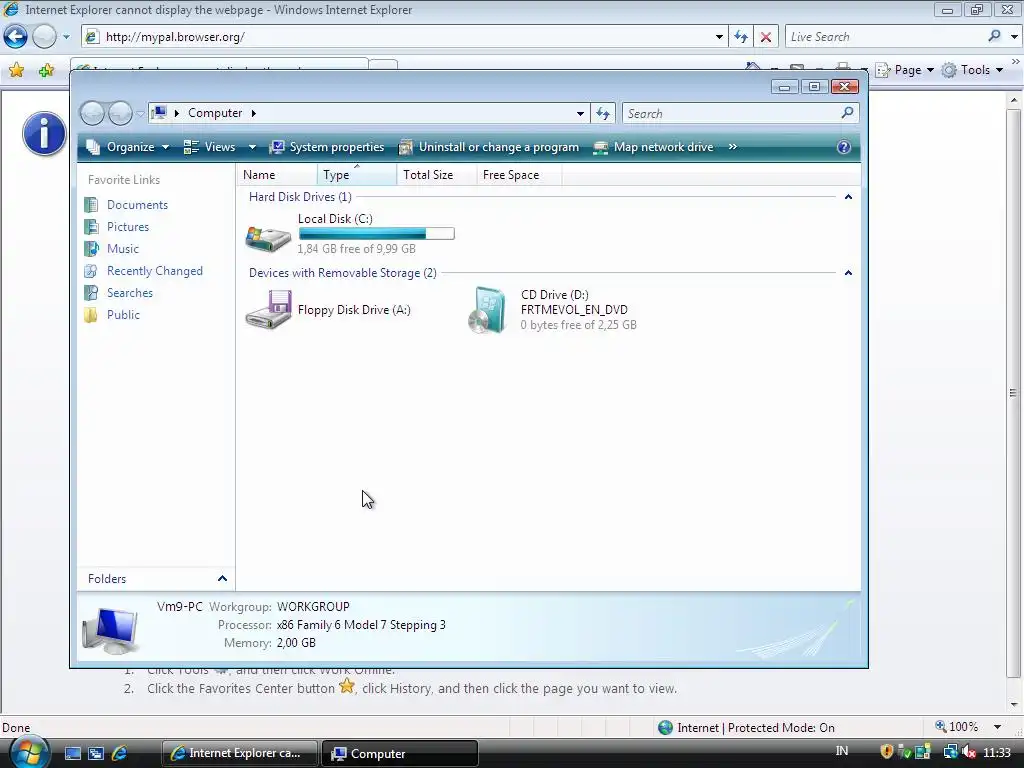The height and width of the screenshot is (768, 1024).
Task: Sort by the Type column header
Action: point(357,174)
